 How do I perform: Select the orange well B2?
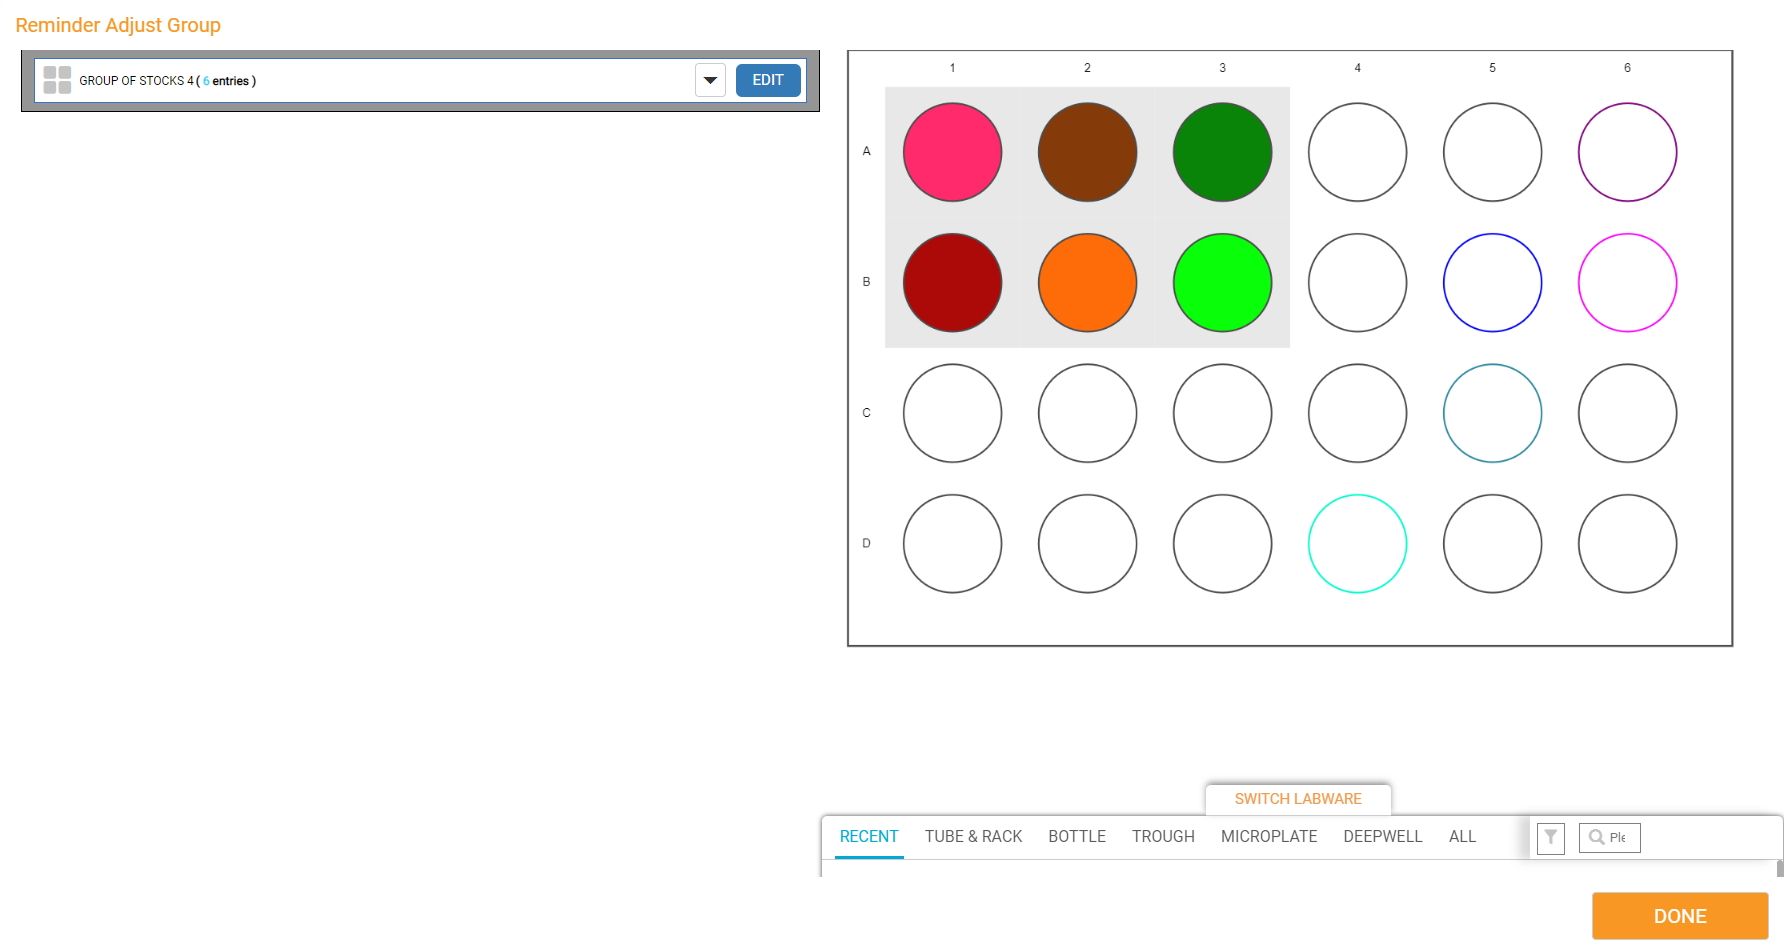(1087, 283)
